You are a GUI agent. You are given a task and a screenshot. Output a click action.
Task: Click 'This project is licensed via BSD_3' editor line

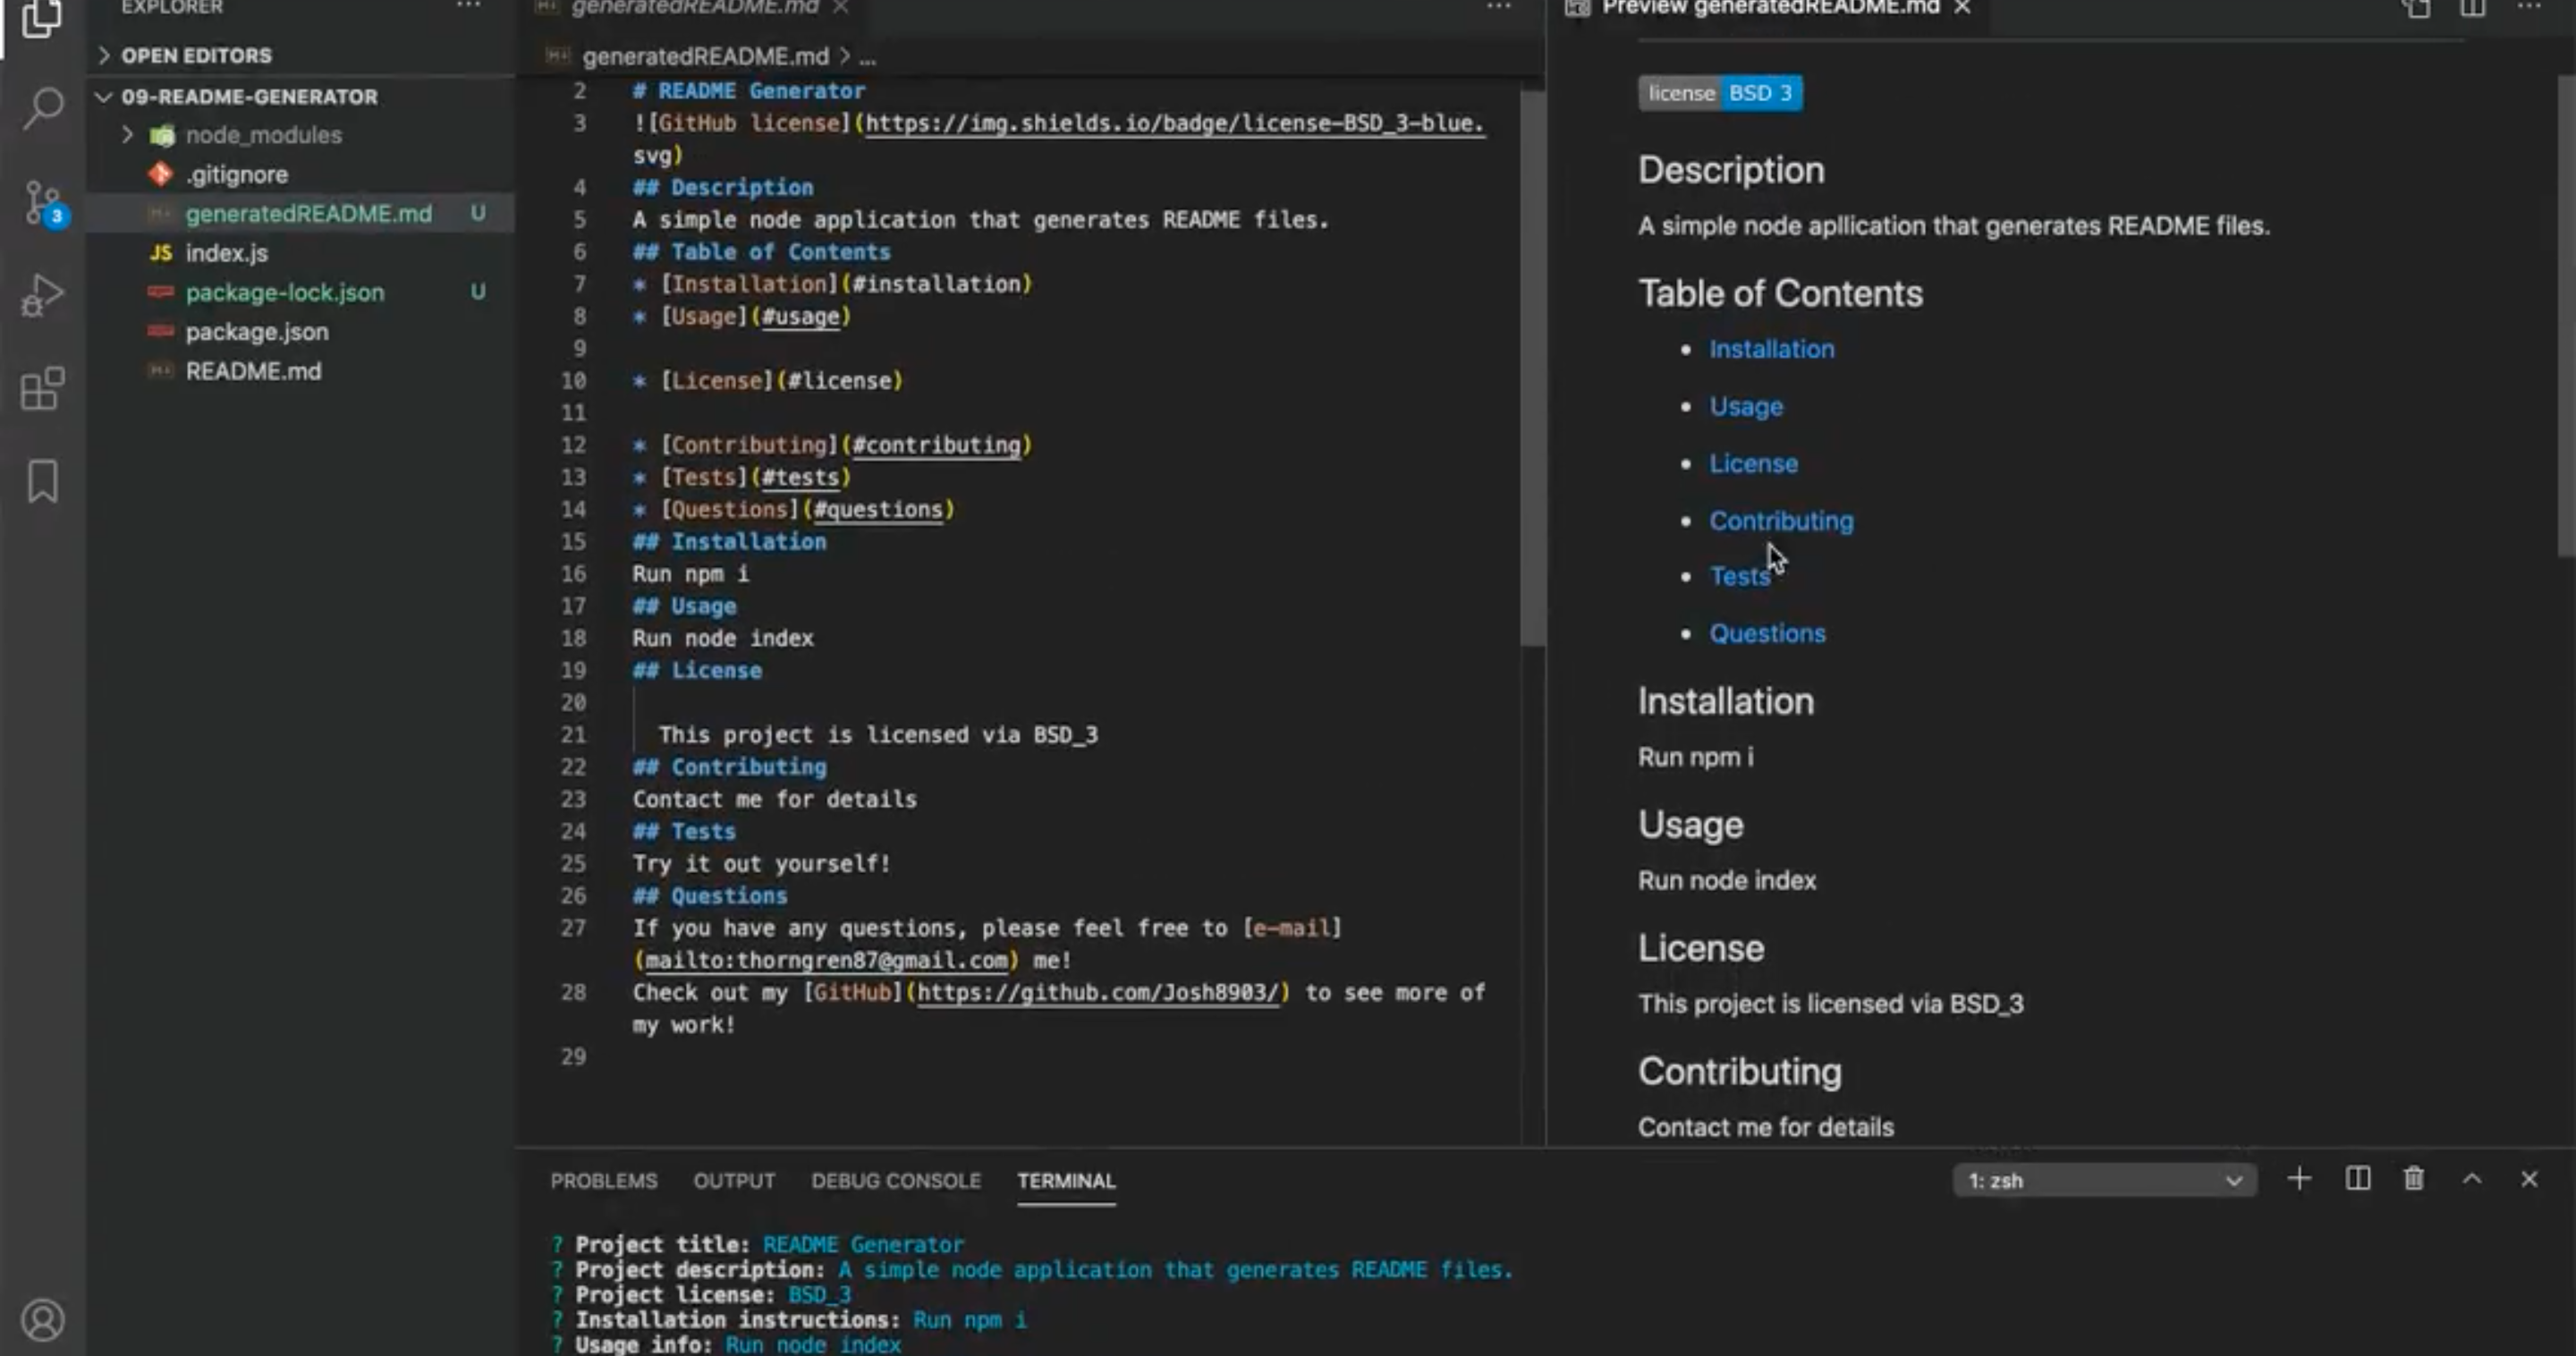tap(878, 735)
